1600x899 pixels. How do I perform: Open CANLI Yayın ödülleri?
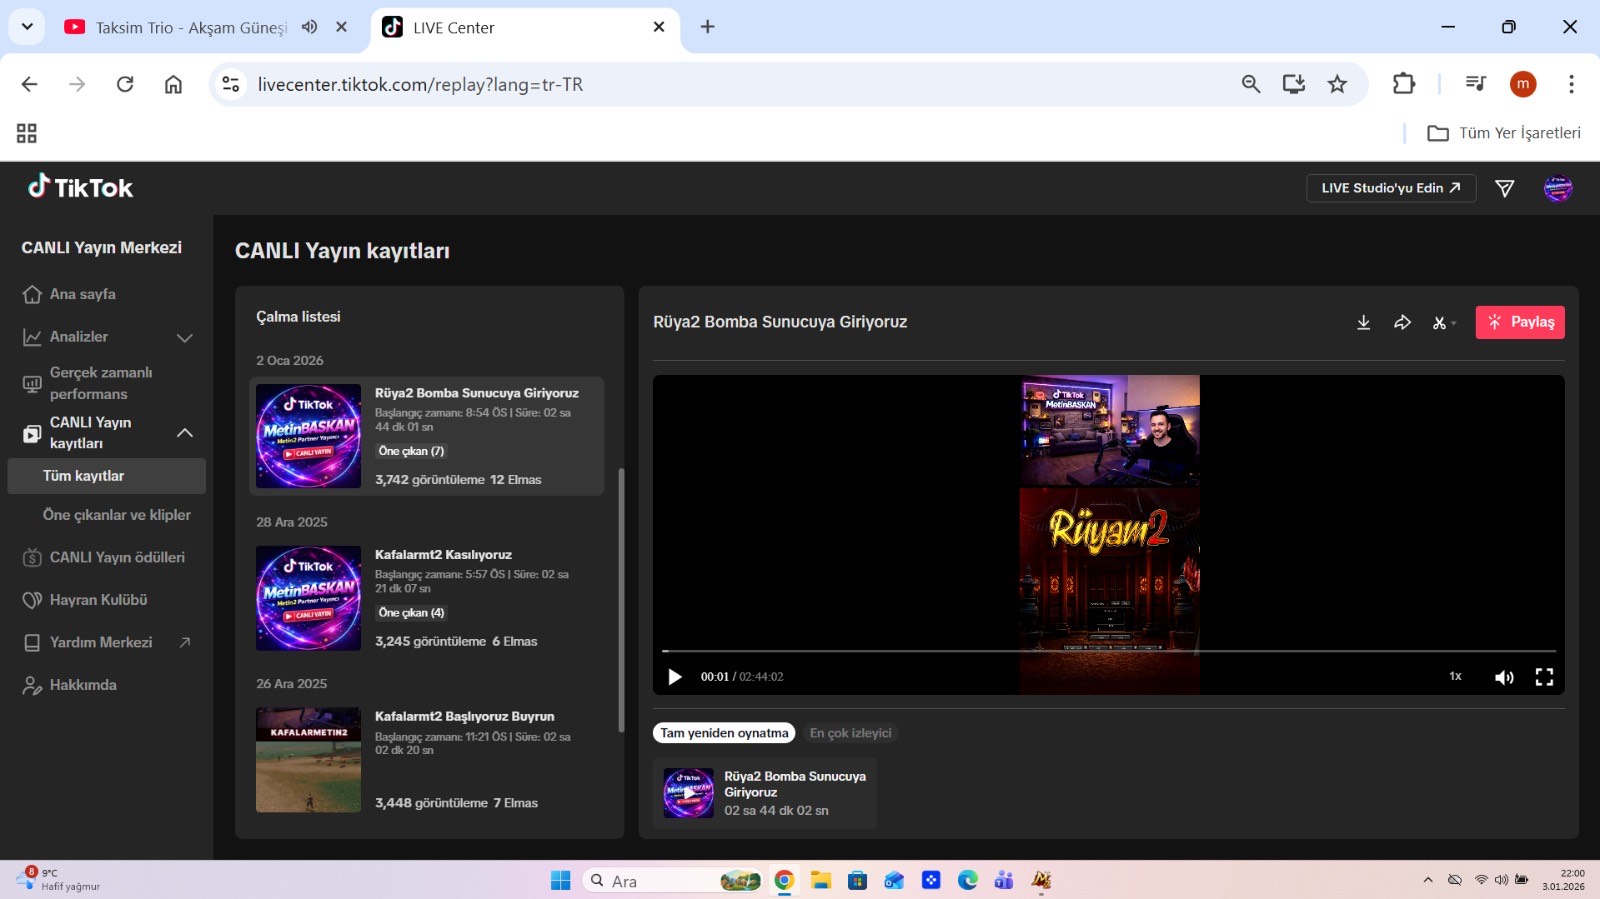(x=104, y=557)
